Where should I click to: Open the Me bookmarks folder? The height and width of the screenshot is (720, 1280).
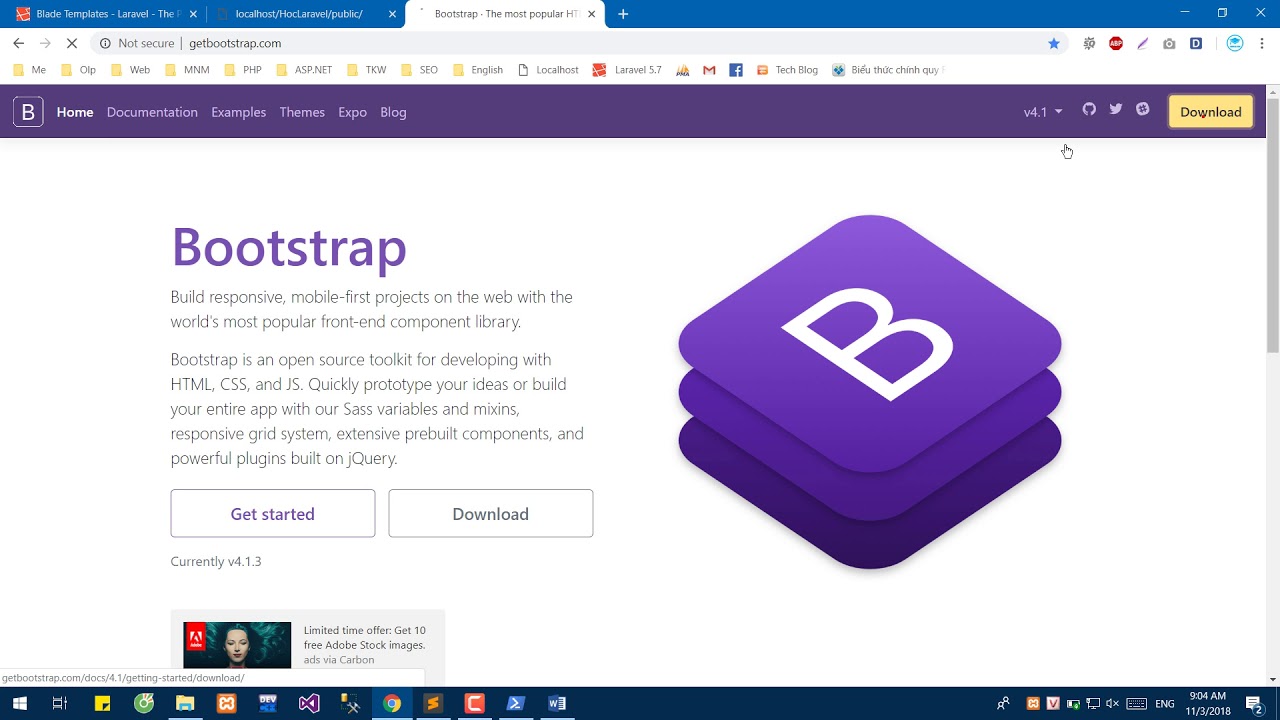click(x=29, y=70)
